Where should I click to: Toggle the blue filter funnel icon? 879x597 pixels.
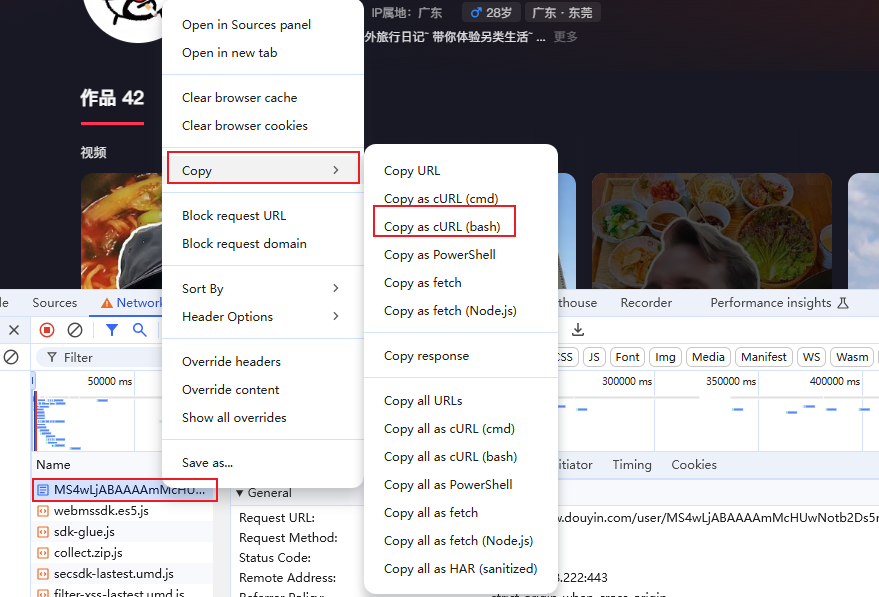tap(112, 330)
